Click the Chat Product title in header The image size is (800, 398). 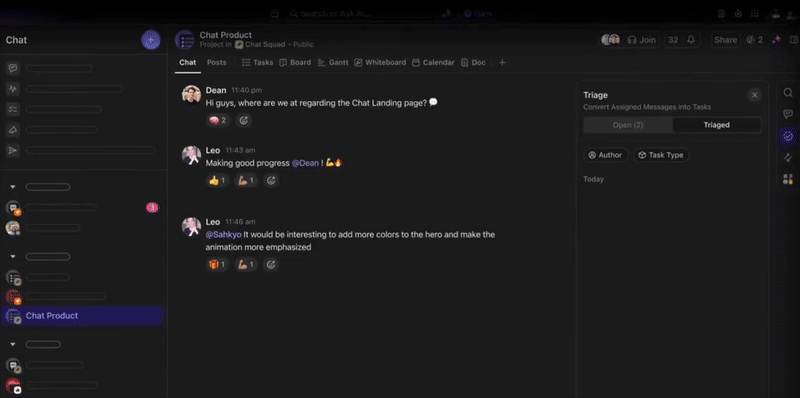click(226, 35)
